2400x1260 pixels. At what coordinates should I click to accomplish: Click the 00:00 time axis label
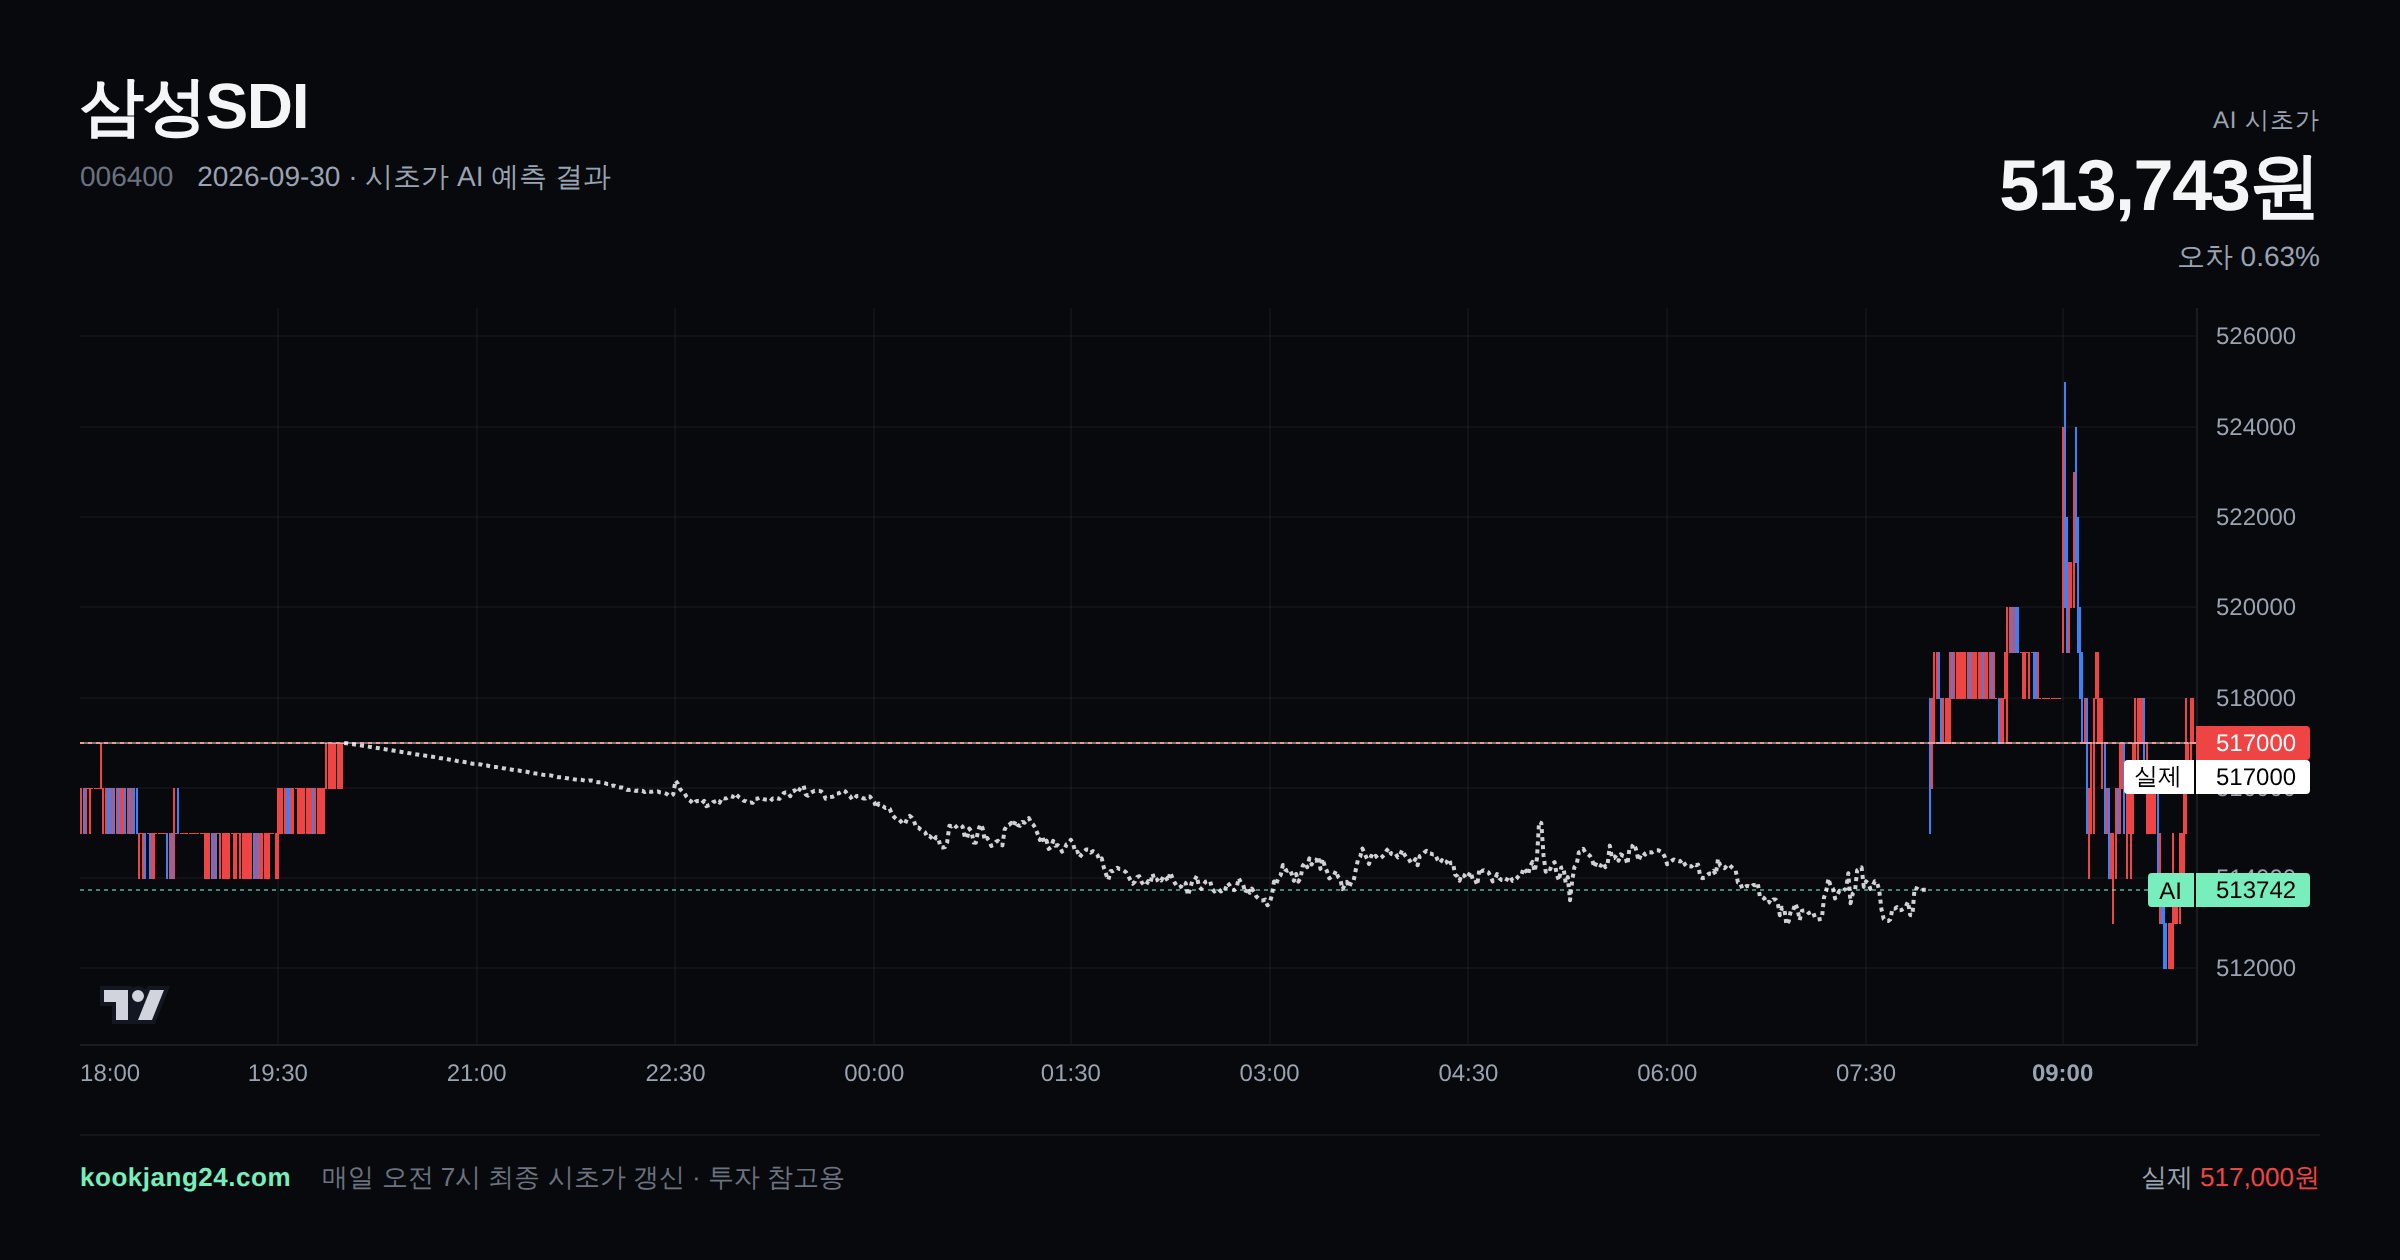point(874,1073)
